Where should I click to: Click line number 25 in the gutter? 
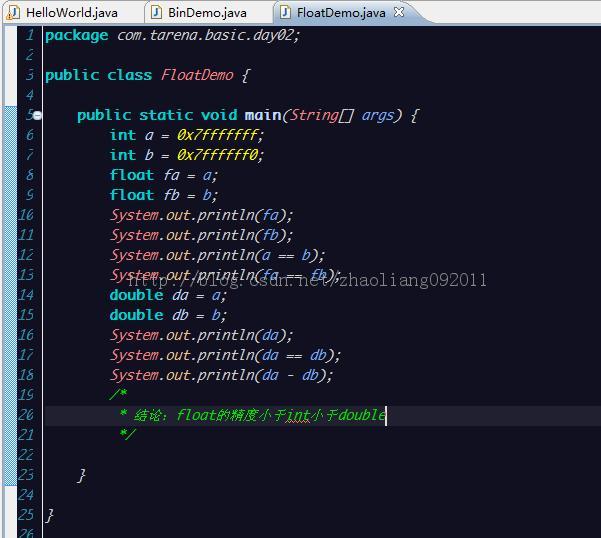[26, 515]
